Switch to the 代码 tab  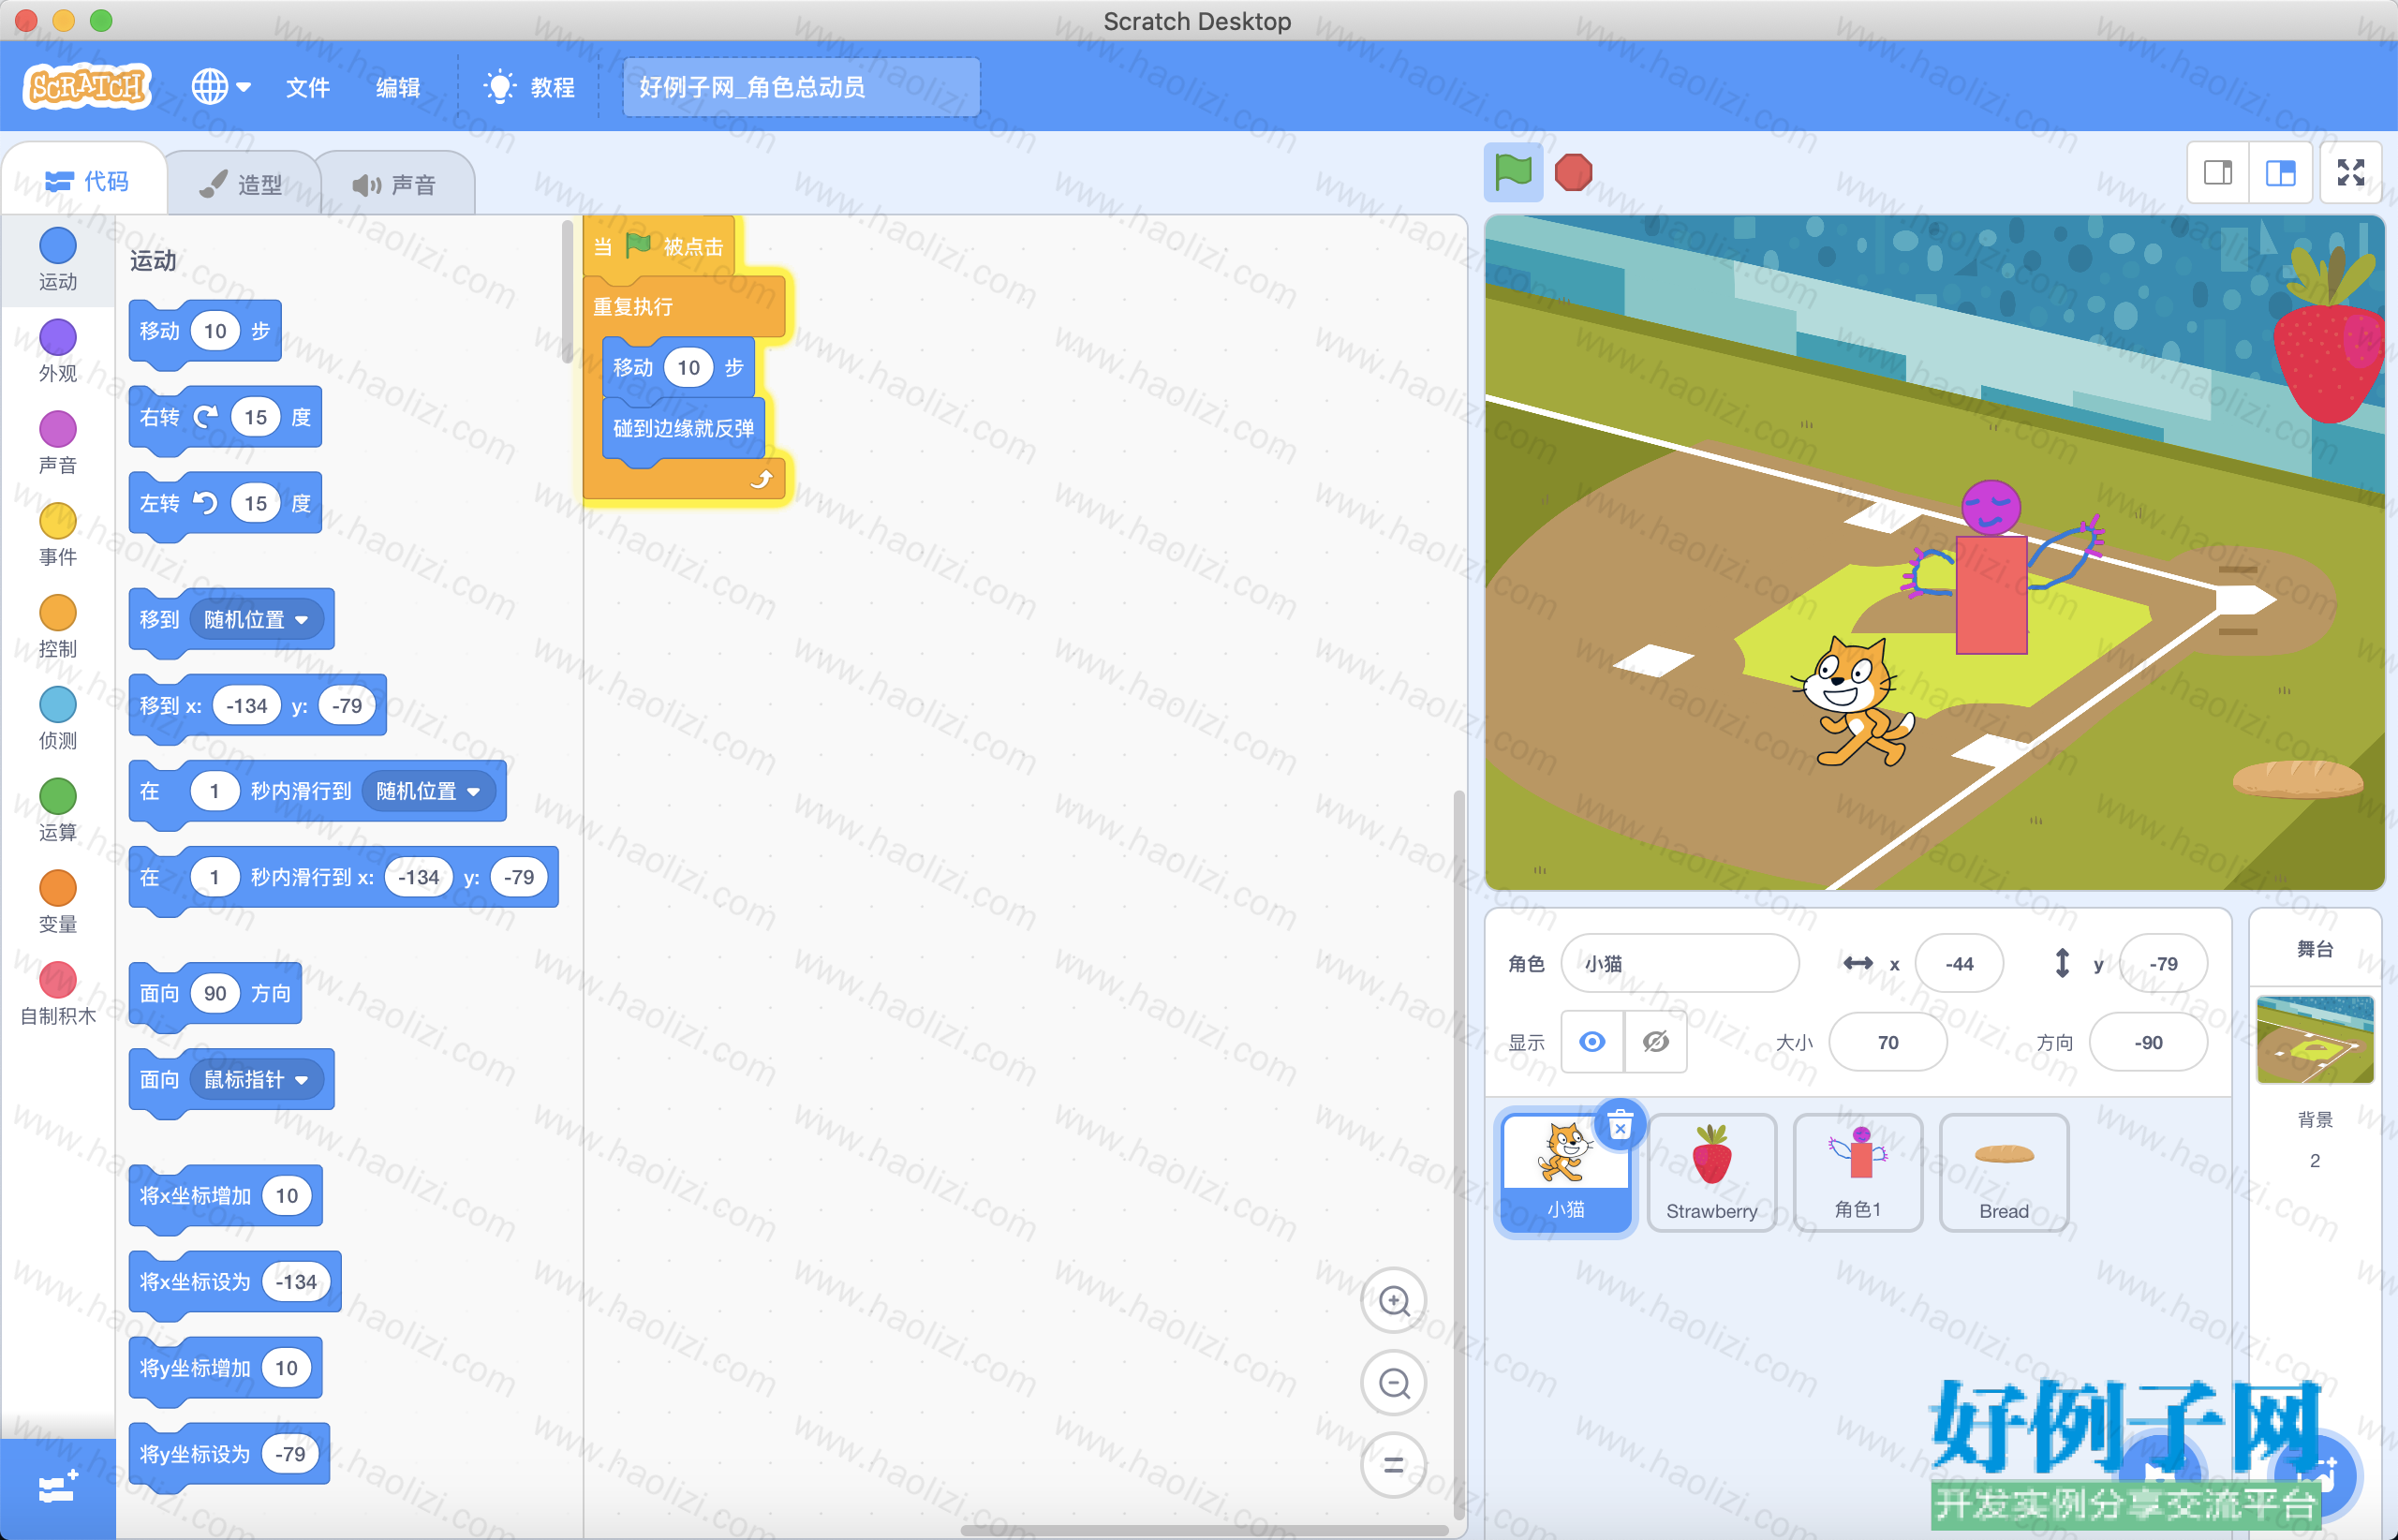pos(86,181)
